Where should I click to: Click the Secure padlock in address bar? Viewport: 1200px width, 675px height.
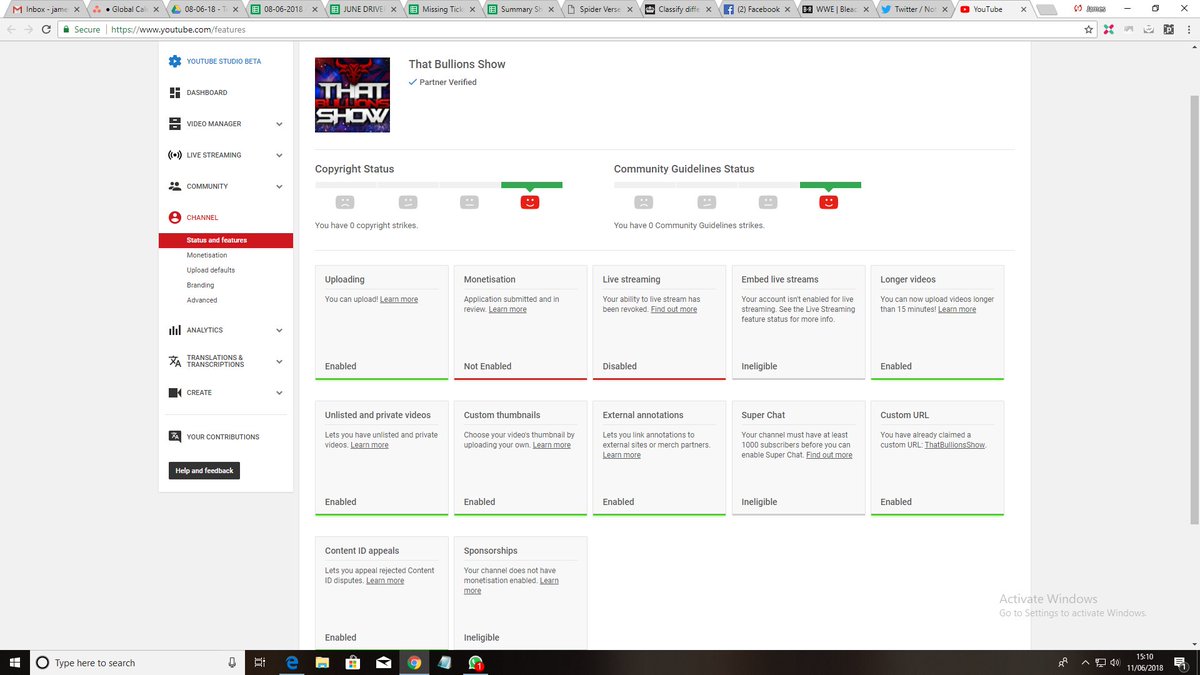click(66, 30)
